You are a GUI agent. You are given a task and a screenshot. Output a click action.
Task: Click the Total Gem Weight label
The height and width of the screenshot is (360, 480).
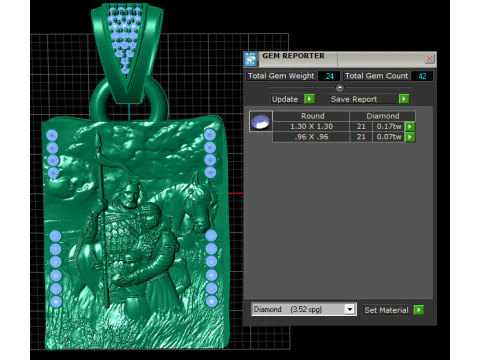coord(281,76)
